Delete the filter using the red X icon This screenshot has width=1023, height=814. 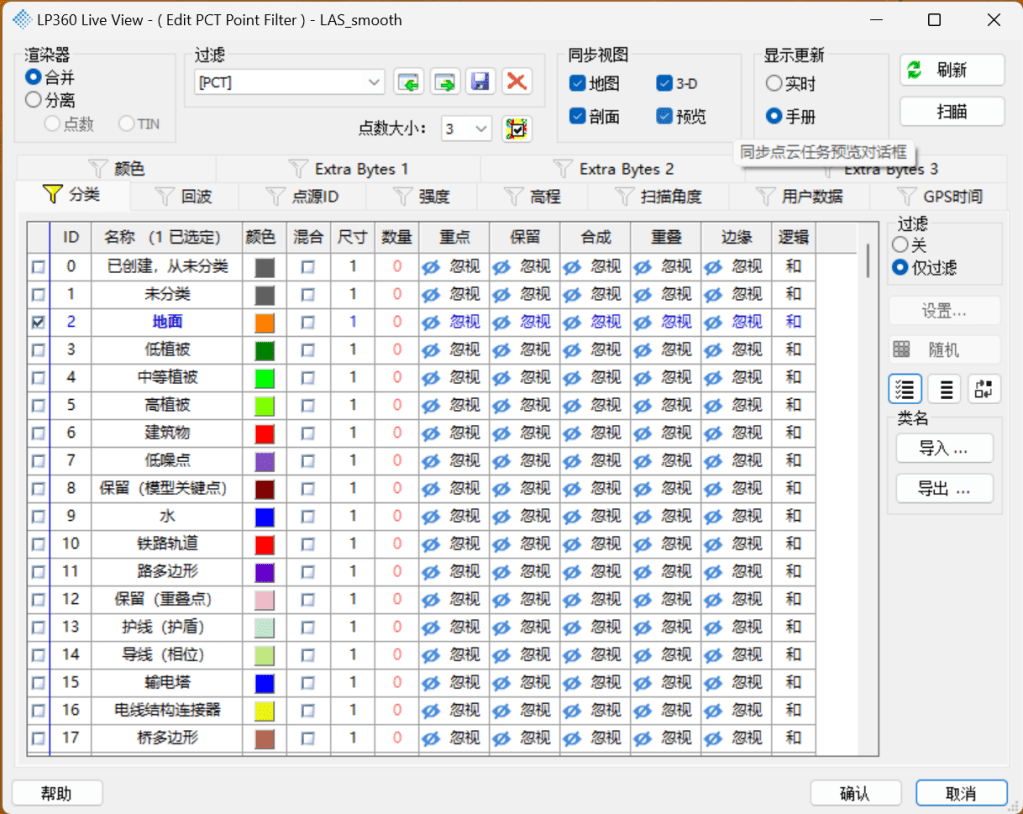pyautogui.click(x=517, y=82)
